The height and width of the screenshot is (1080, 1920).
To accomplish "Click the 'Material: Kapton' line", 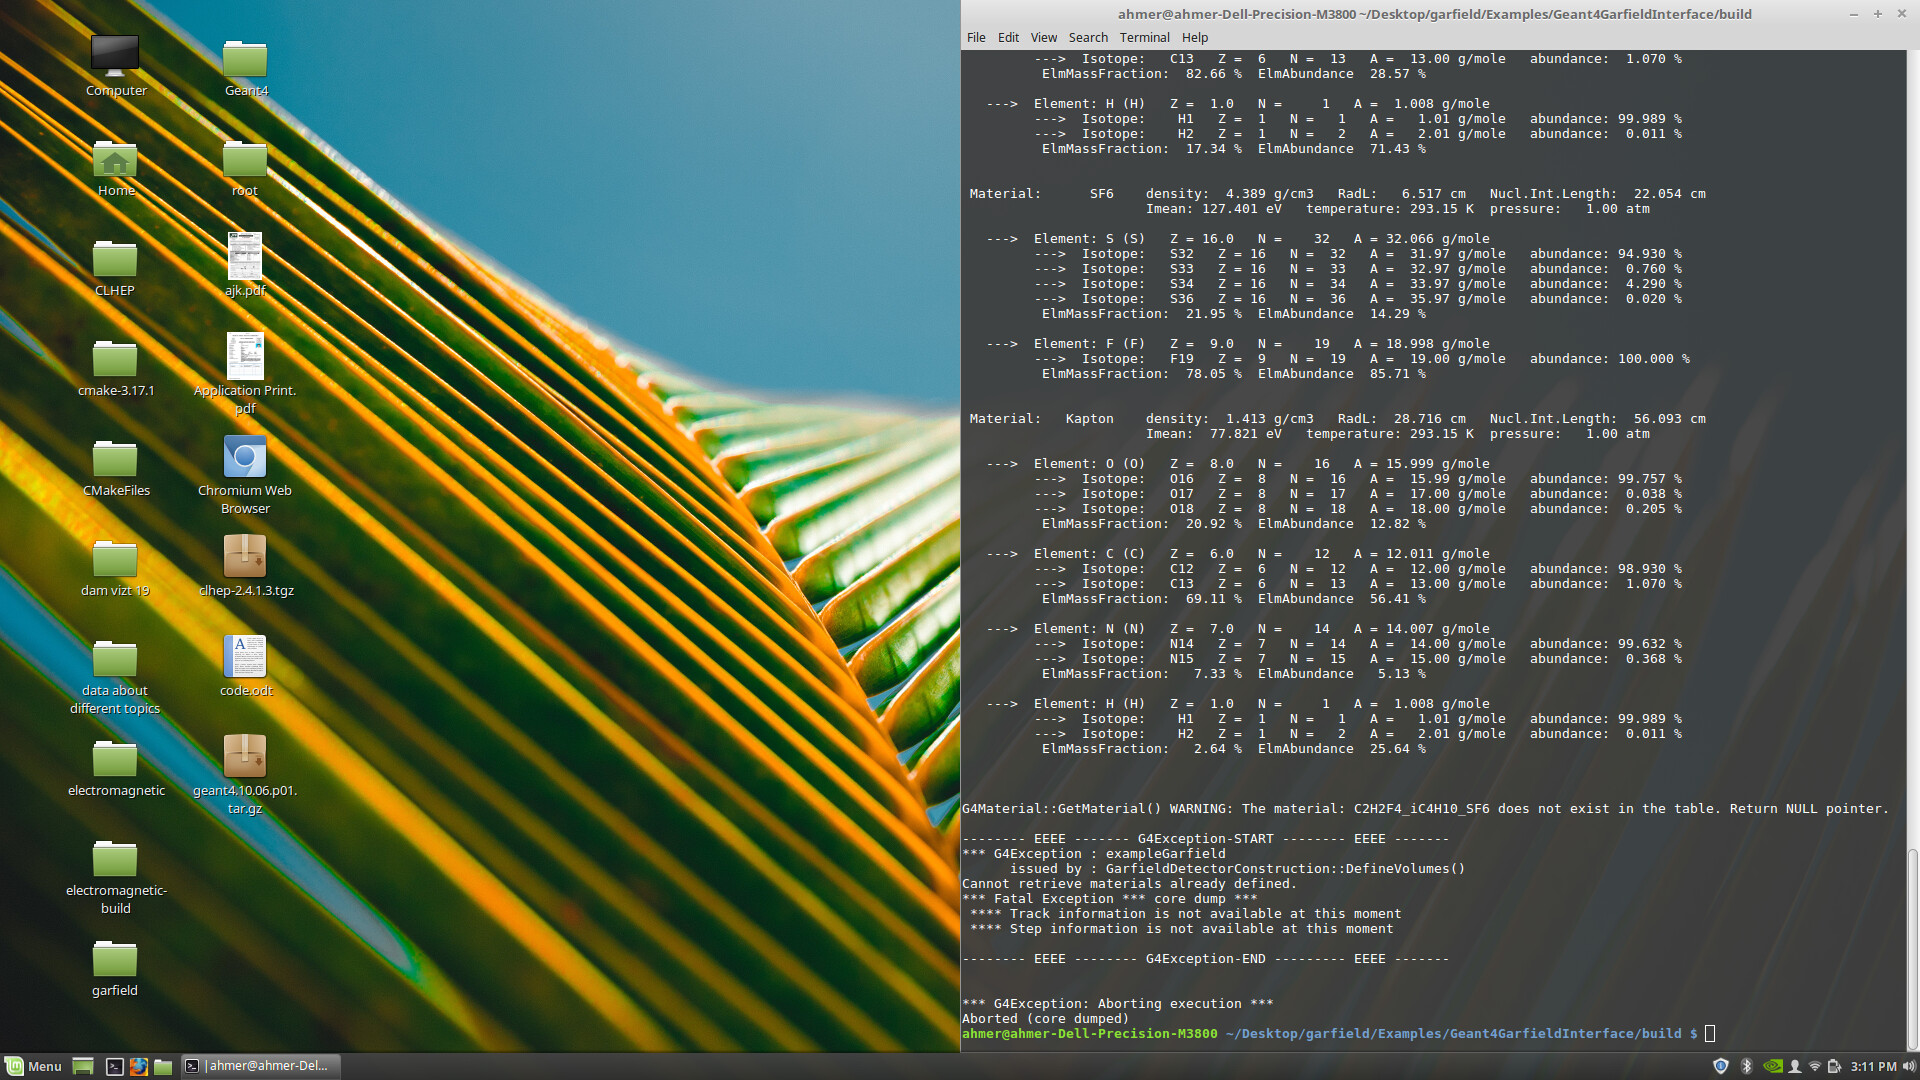I will click(x=1338, y=419).
